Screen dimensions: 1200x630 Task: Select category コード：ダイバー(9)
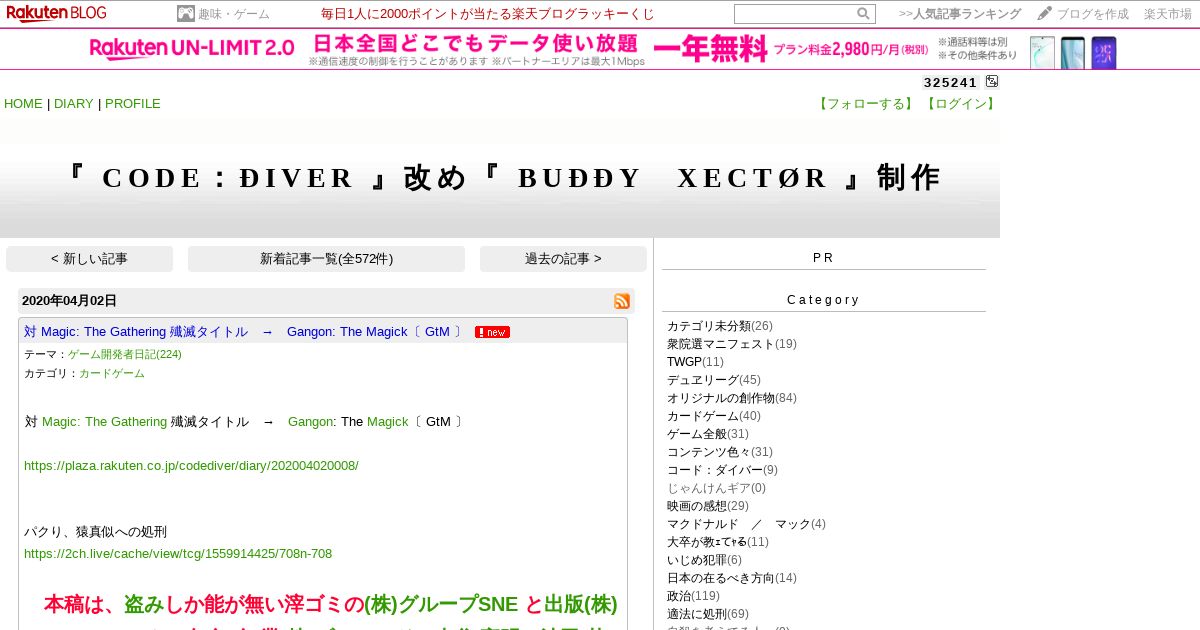point(722,470)
